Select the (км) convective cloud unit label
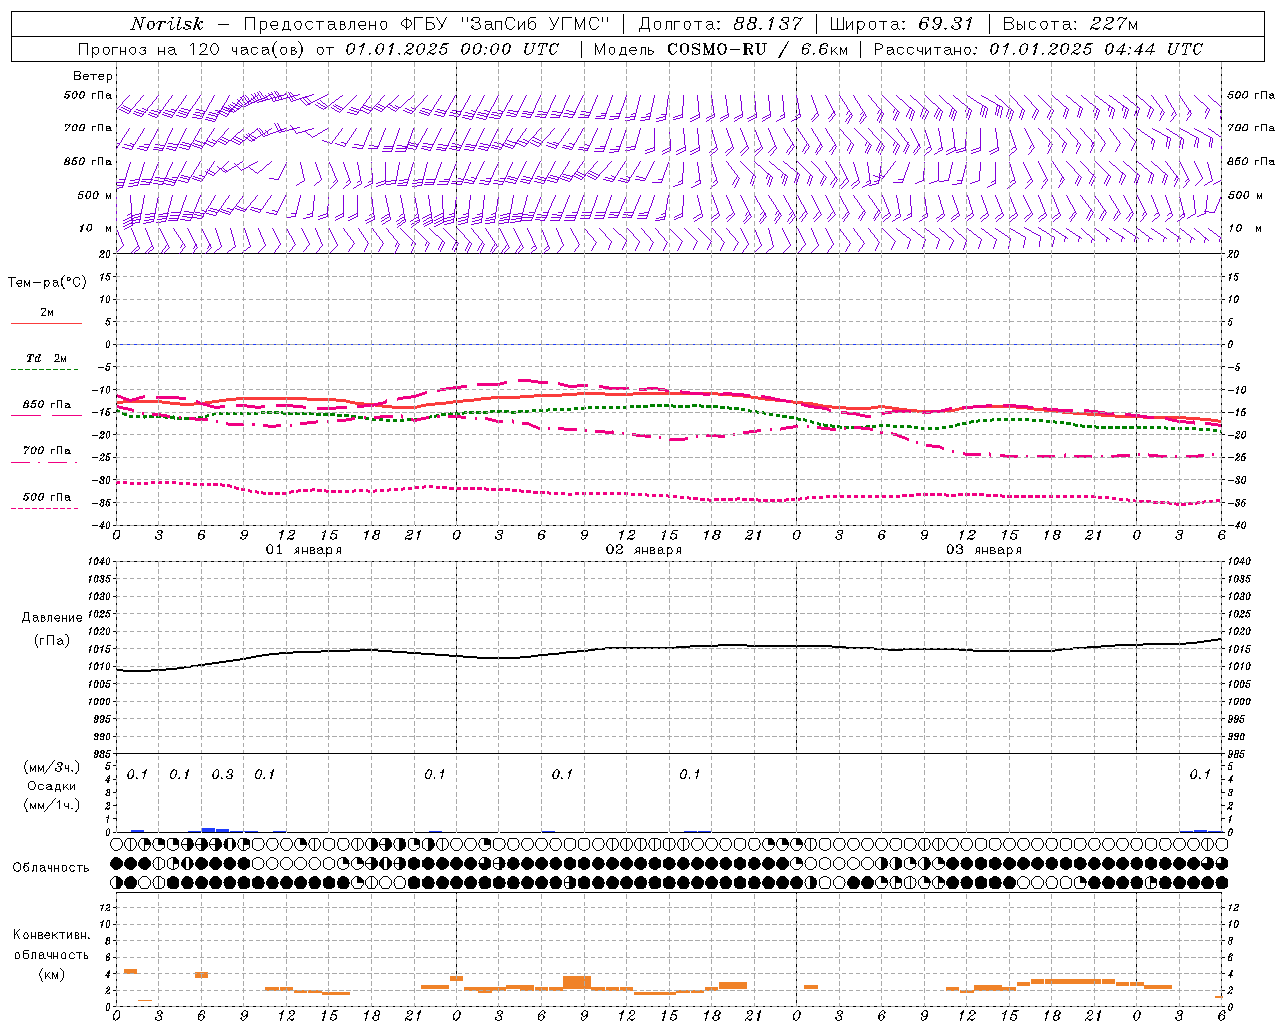This screenshot has width=1280, height=1024. click(x=52, y=974)
